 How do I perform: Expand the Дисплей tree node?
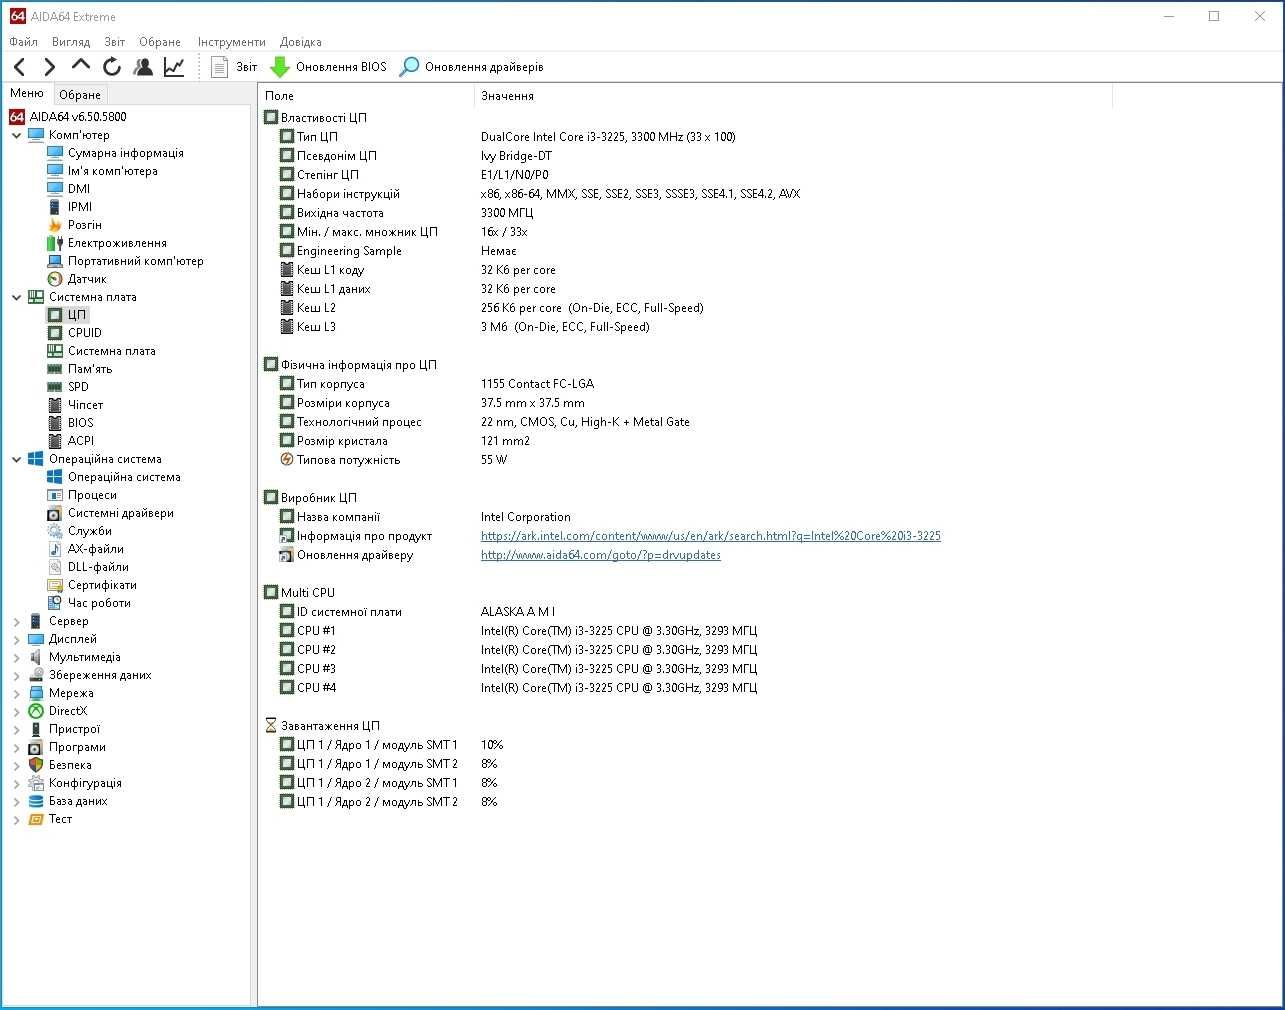pyautogui.click(x=16, y=639)
